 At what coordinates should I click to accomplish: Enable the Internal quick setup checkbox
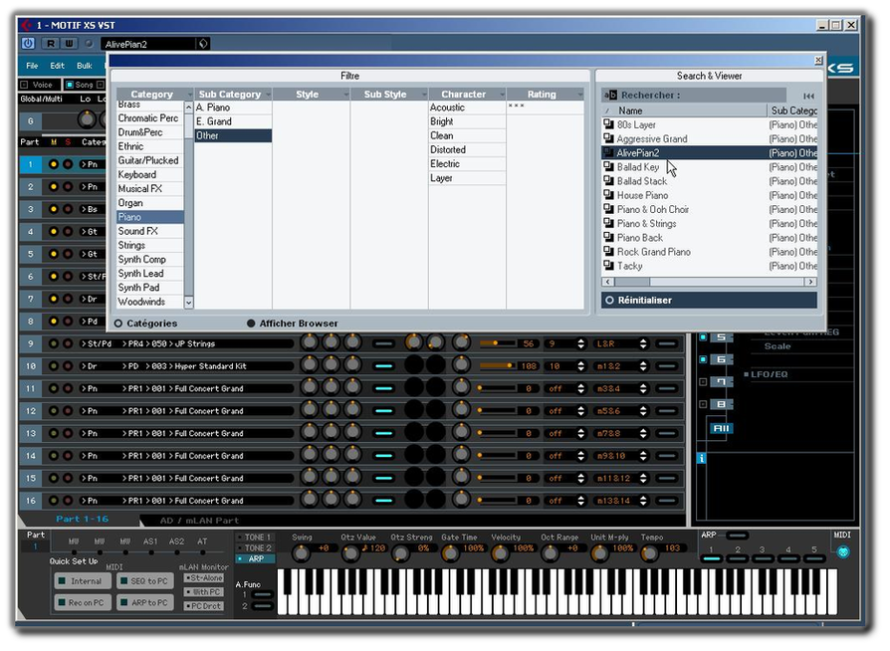point(62,581)
